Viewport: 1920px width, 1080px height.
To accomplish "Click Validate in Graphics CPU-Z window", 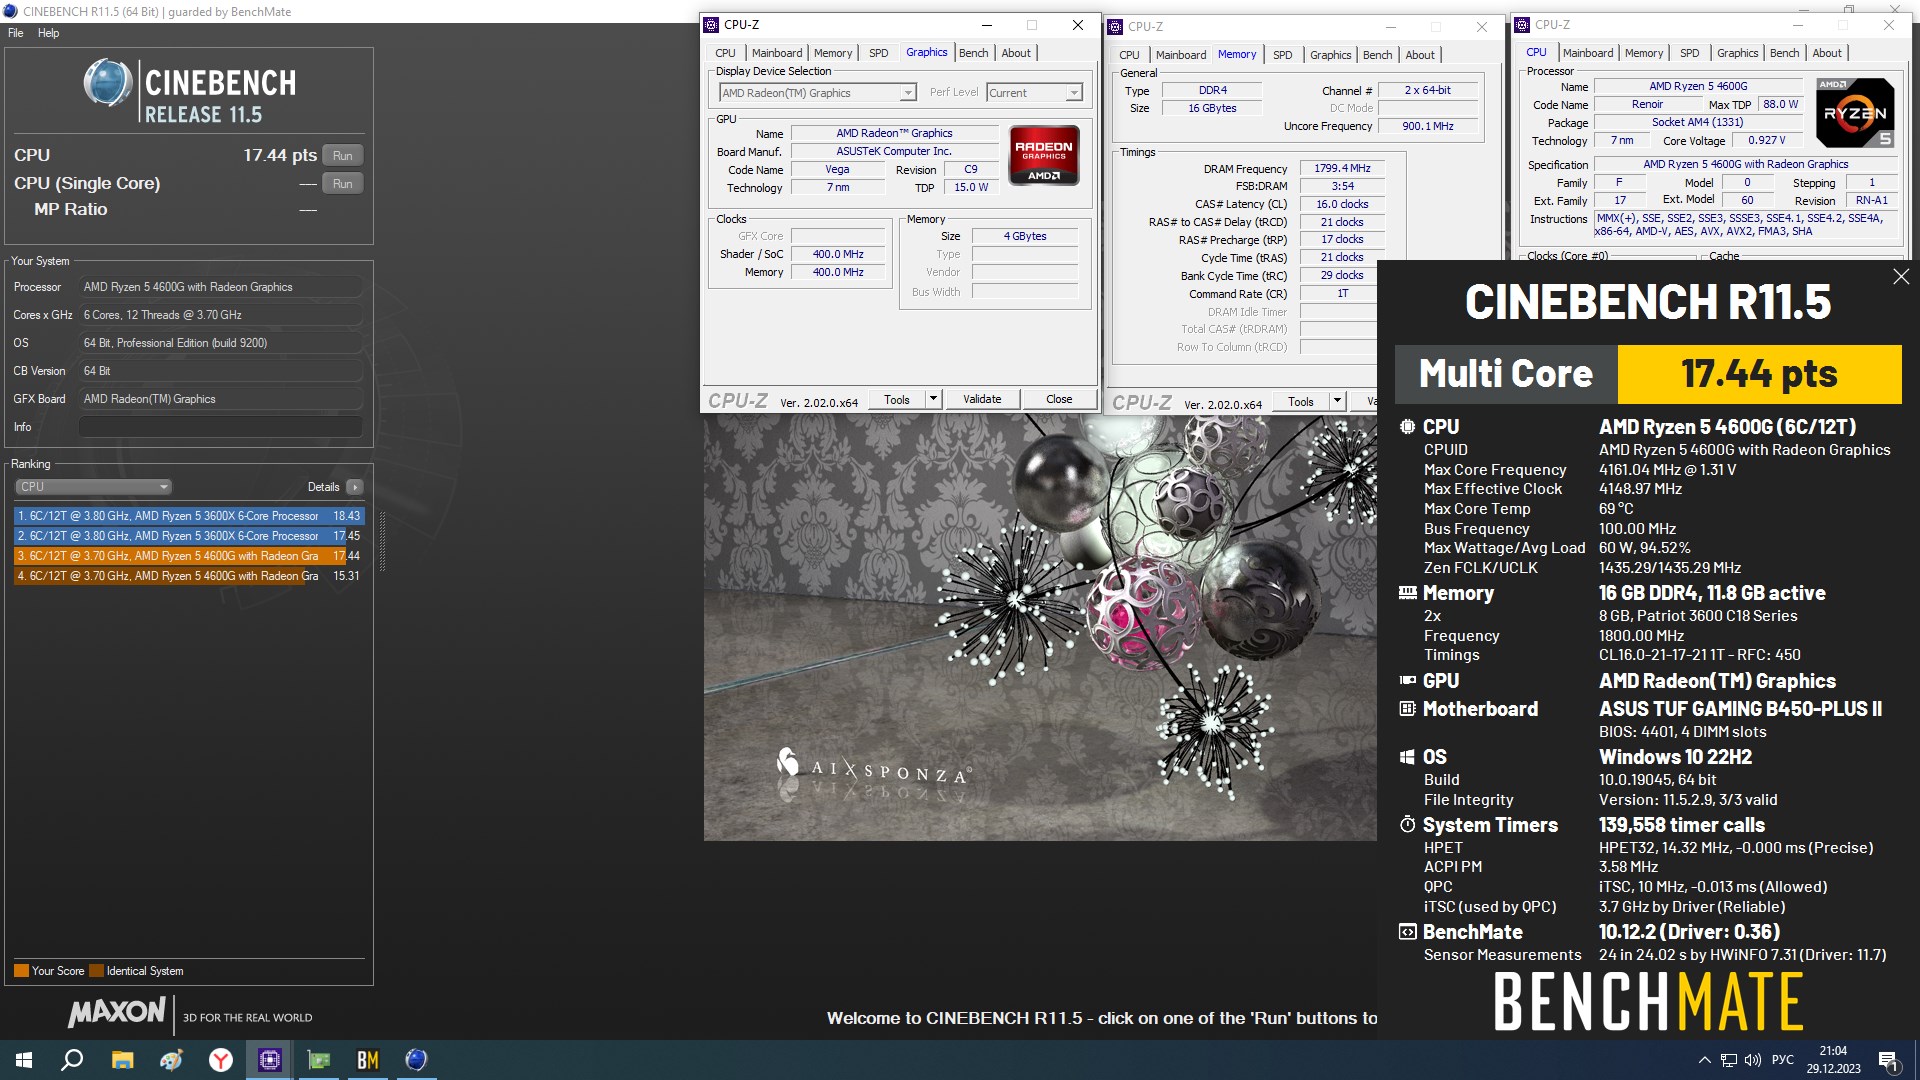I will 982,399.
